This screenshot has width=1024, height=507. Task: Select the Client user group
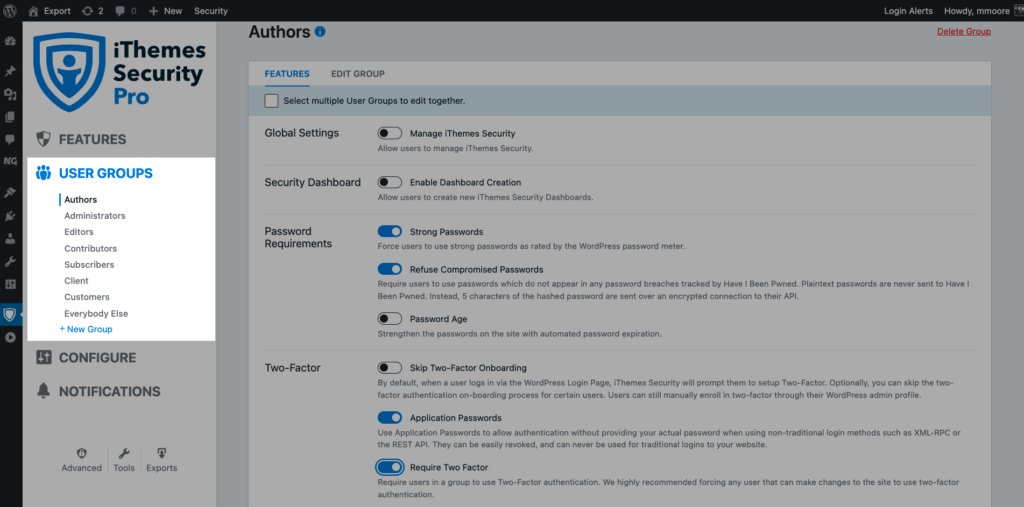tap(76, 281)
